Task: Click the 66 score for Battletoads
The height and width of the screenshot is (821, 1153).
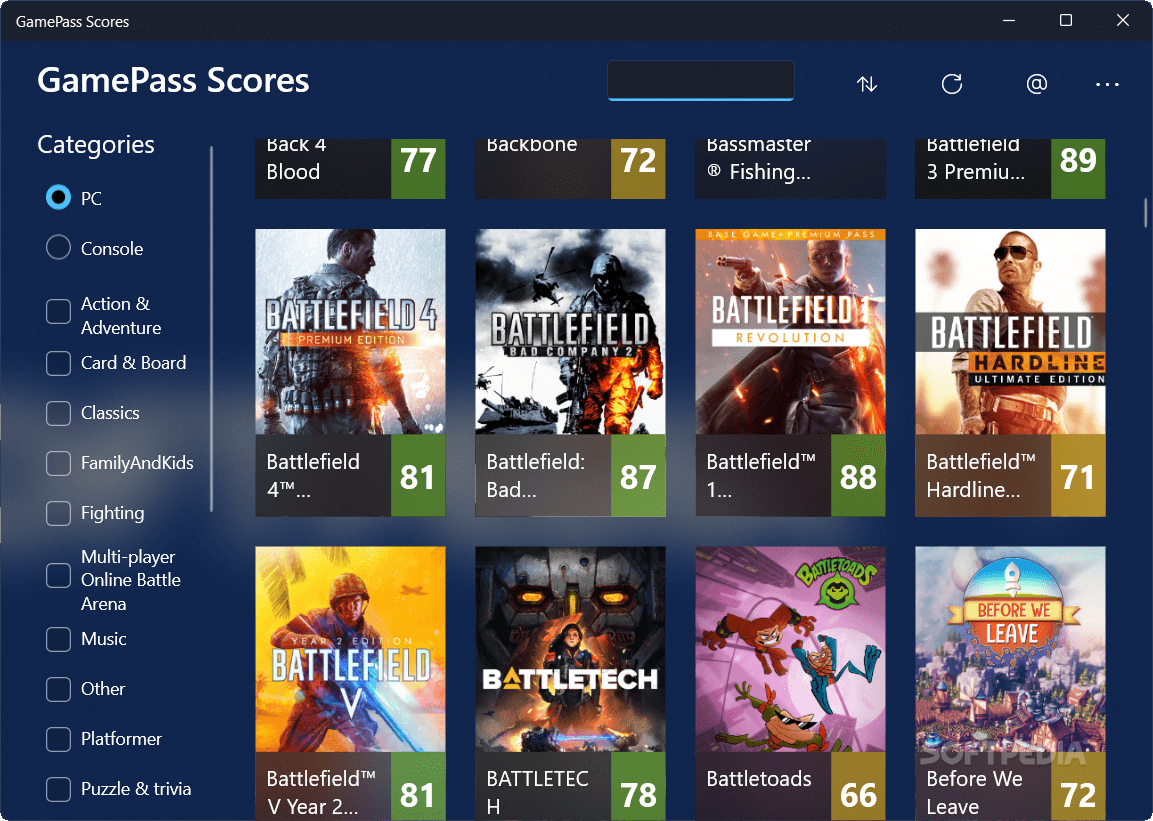Action: [x=858, y=787]
